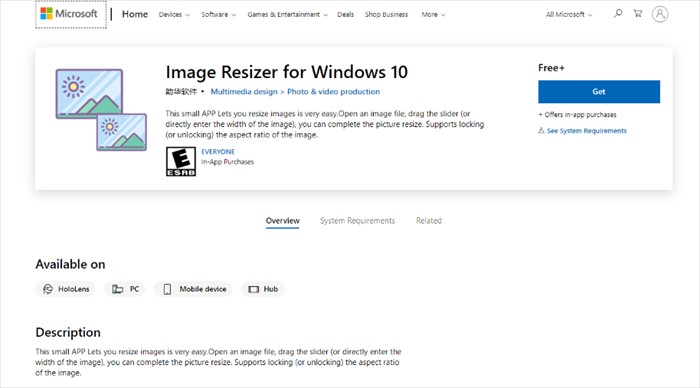This screenshot has width=700, height=388.
Task: Switch to the Related tab
Action: pos(429,221)
